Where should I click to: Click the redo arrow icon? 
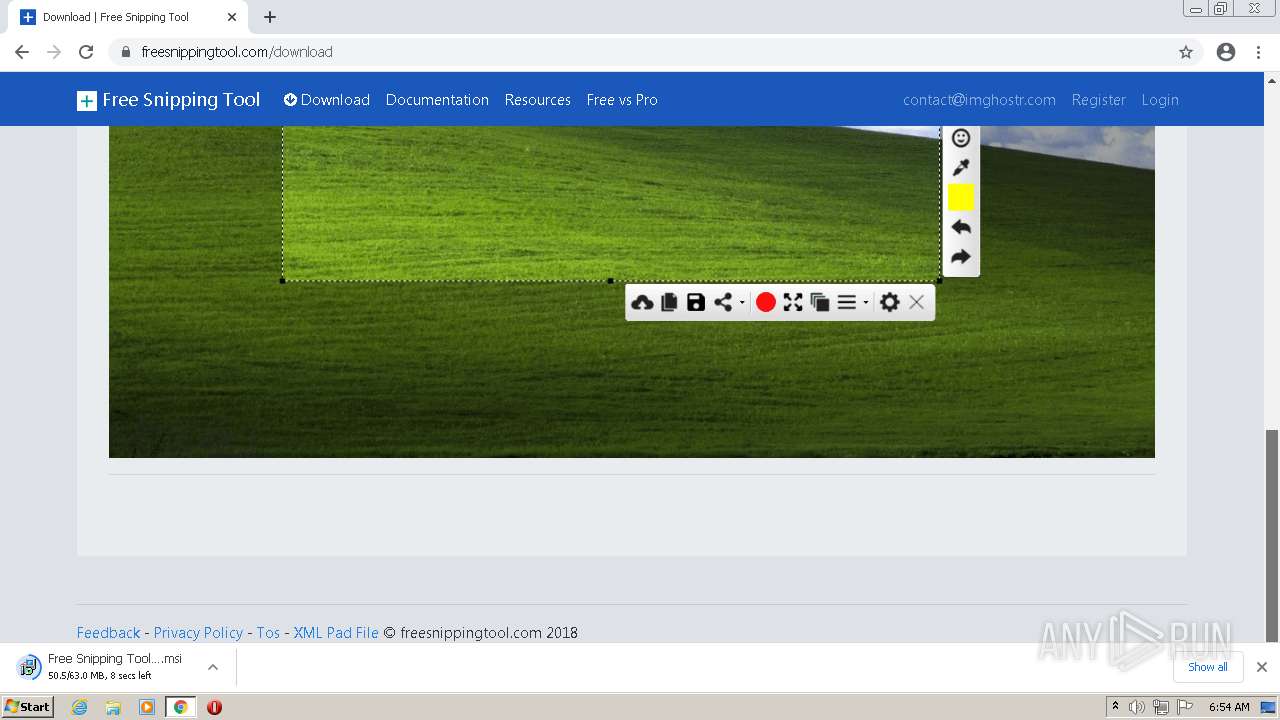[x=961, y=257]
